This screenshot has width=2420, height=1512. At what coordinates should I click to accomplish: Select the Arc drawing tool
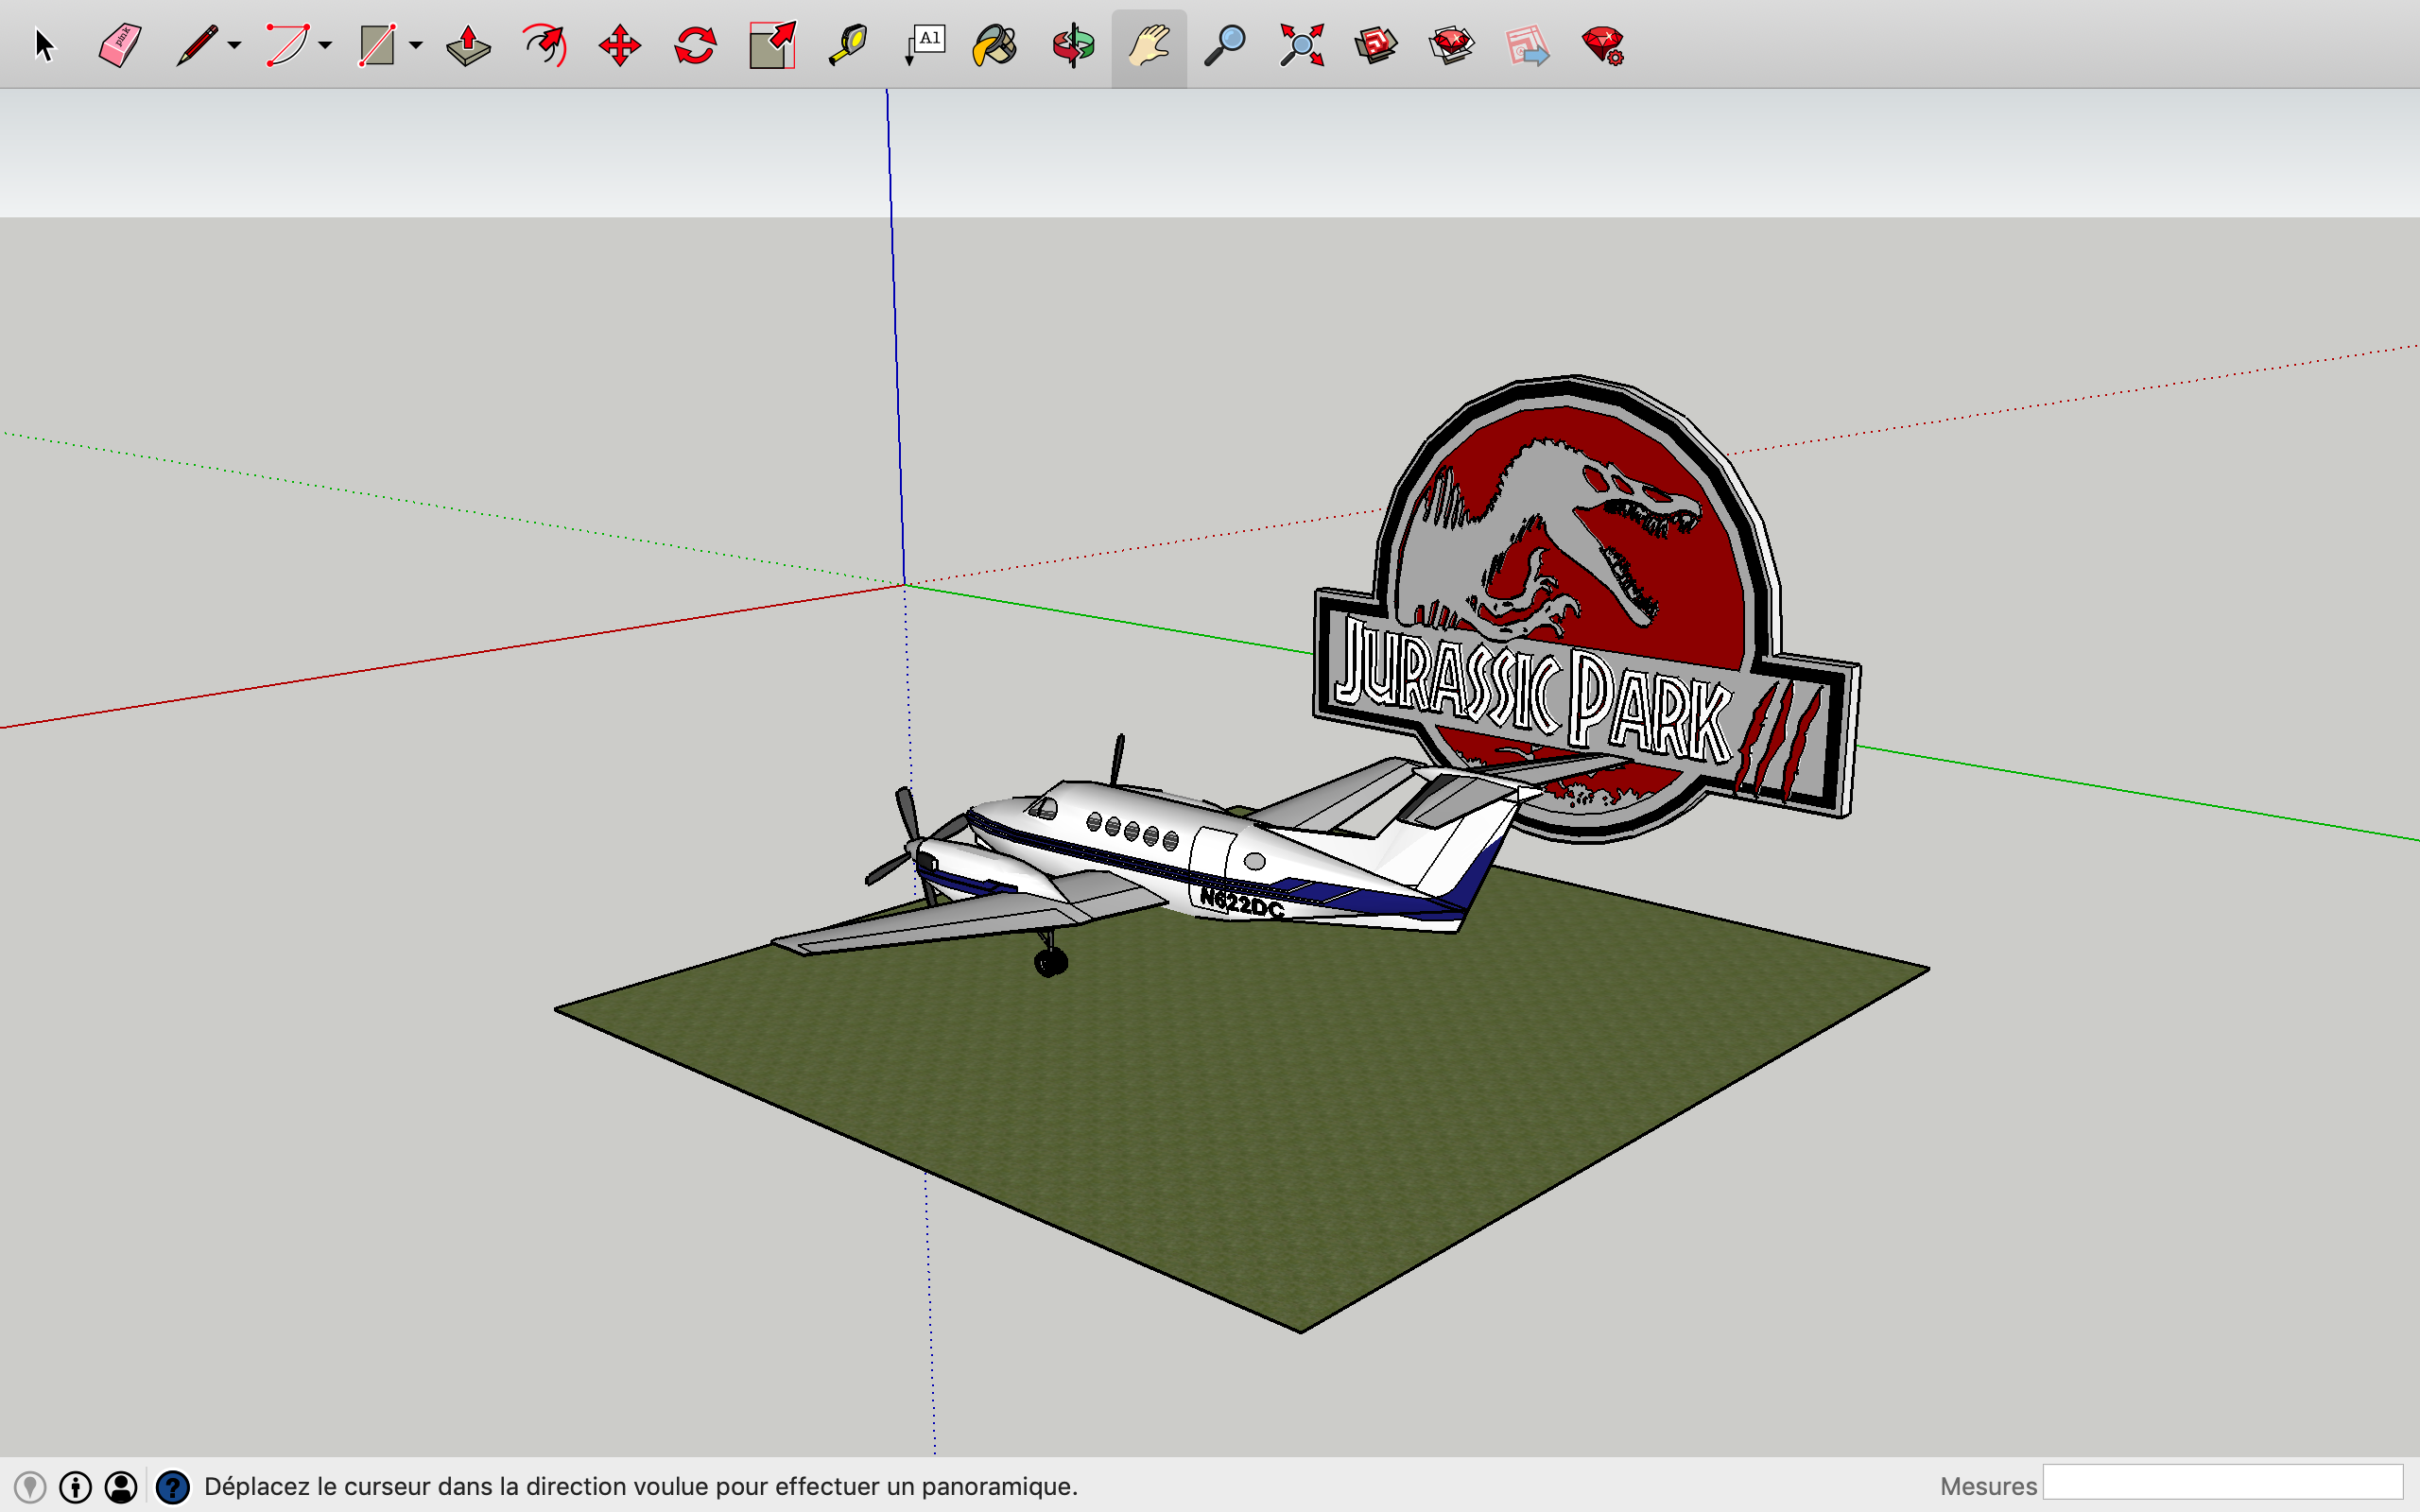(x=287, y=45)
